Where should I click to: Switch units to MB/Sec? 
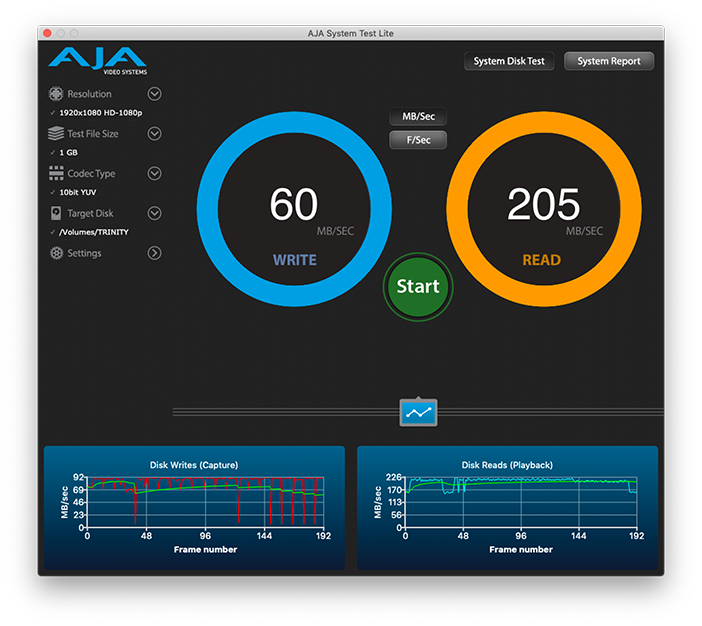point(418,116)
